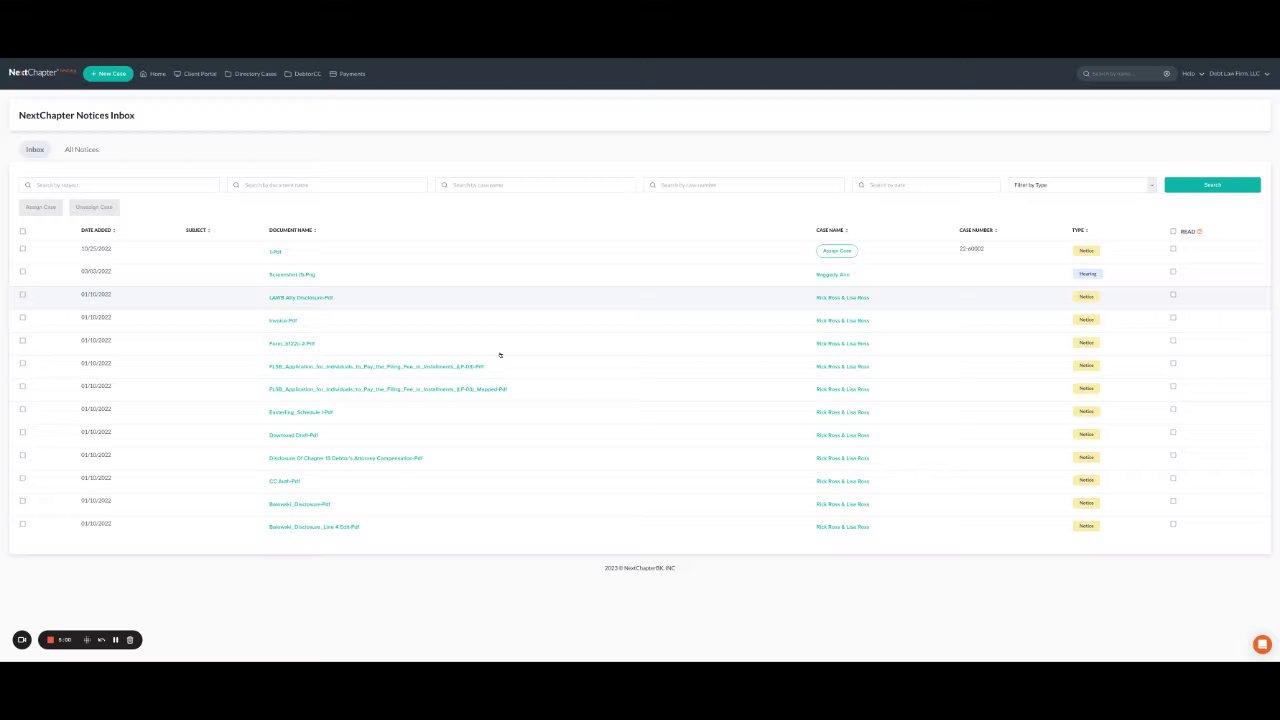Toggle the READ header checkbox
Screen dimensions: 1280x720
coord(1173,231)
